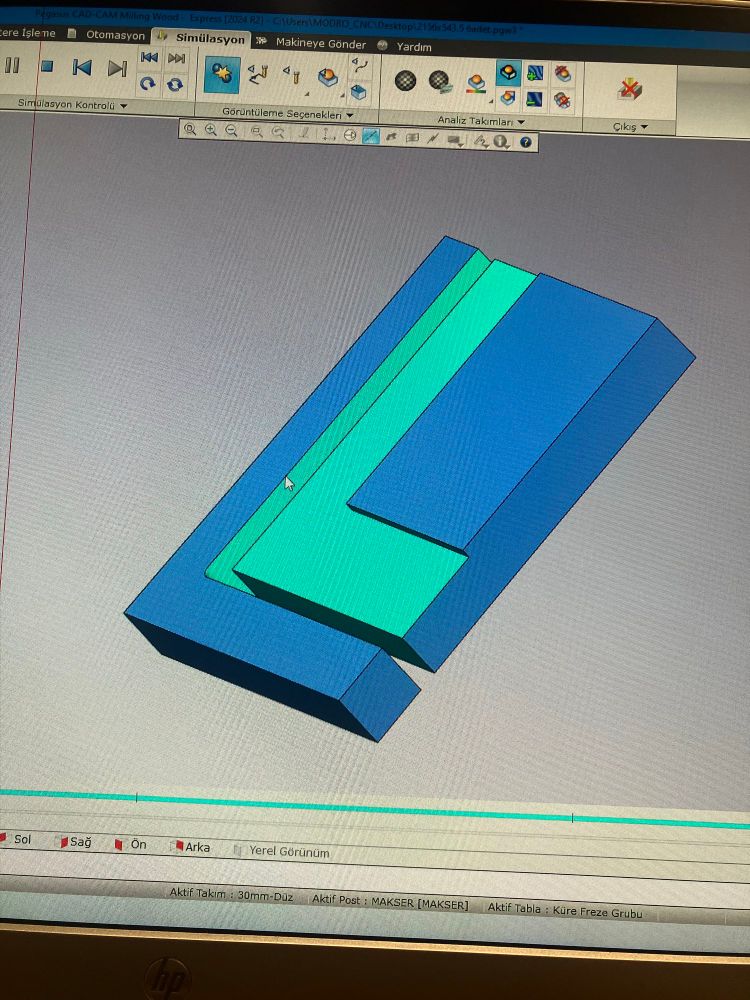Click the red crossed mesh icon bottom

coord(562,100)
